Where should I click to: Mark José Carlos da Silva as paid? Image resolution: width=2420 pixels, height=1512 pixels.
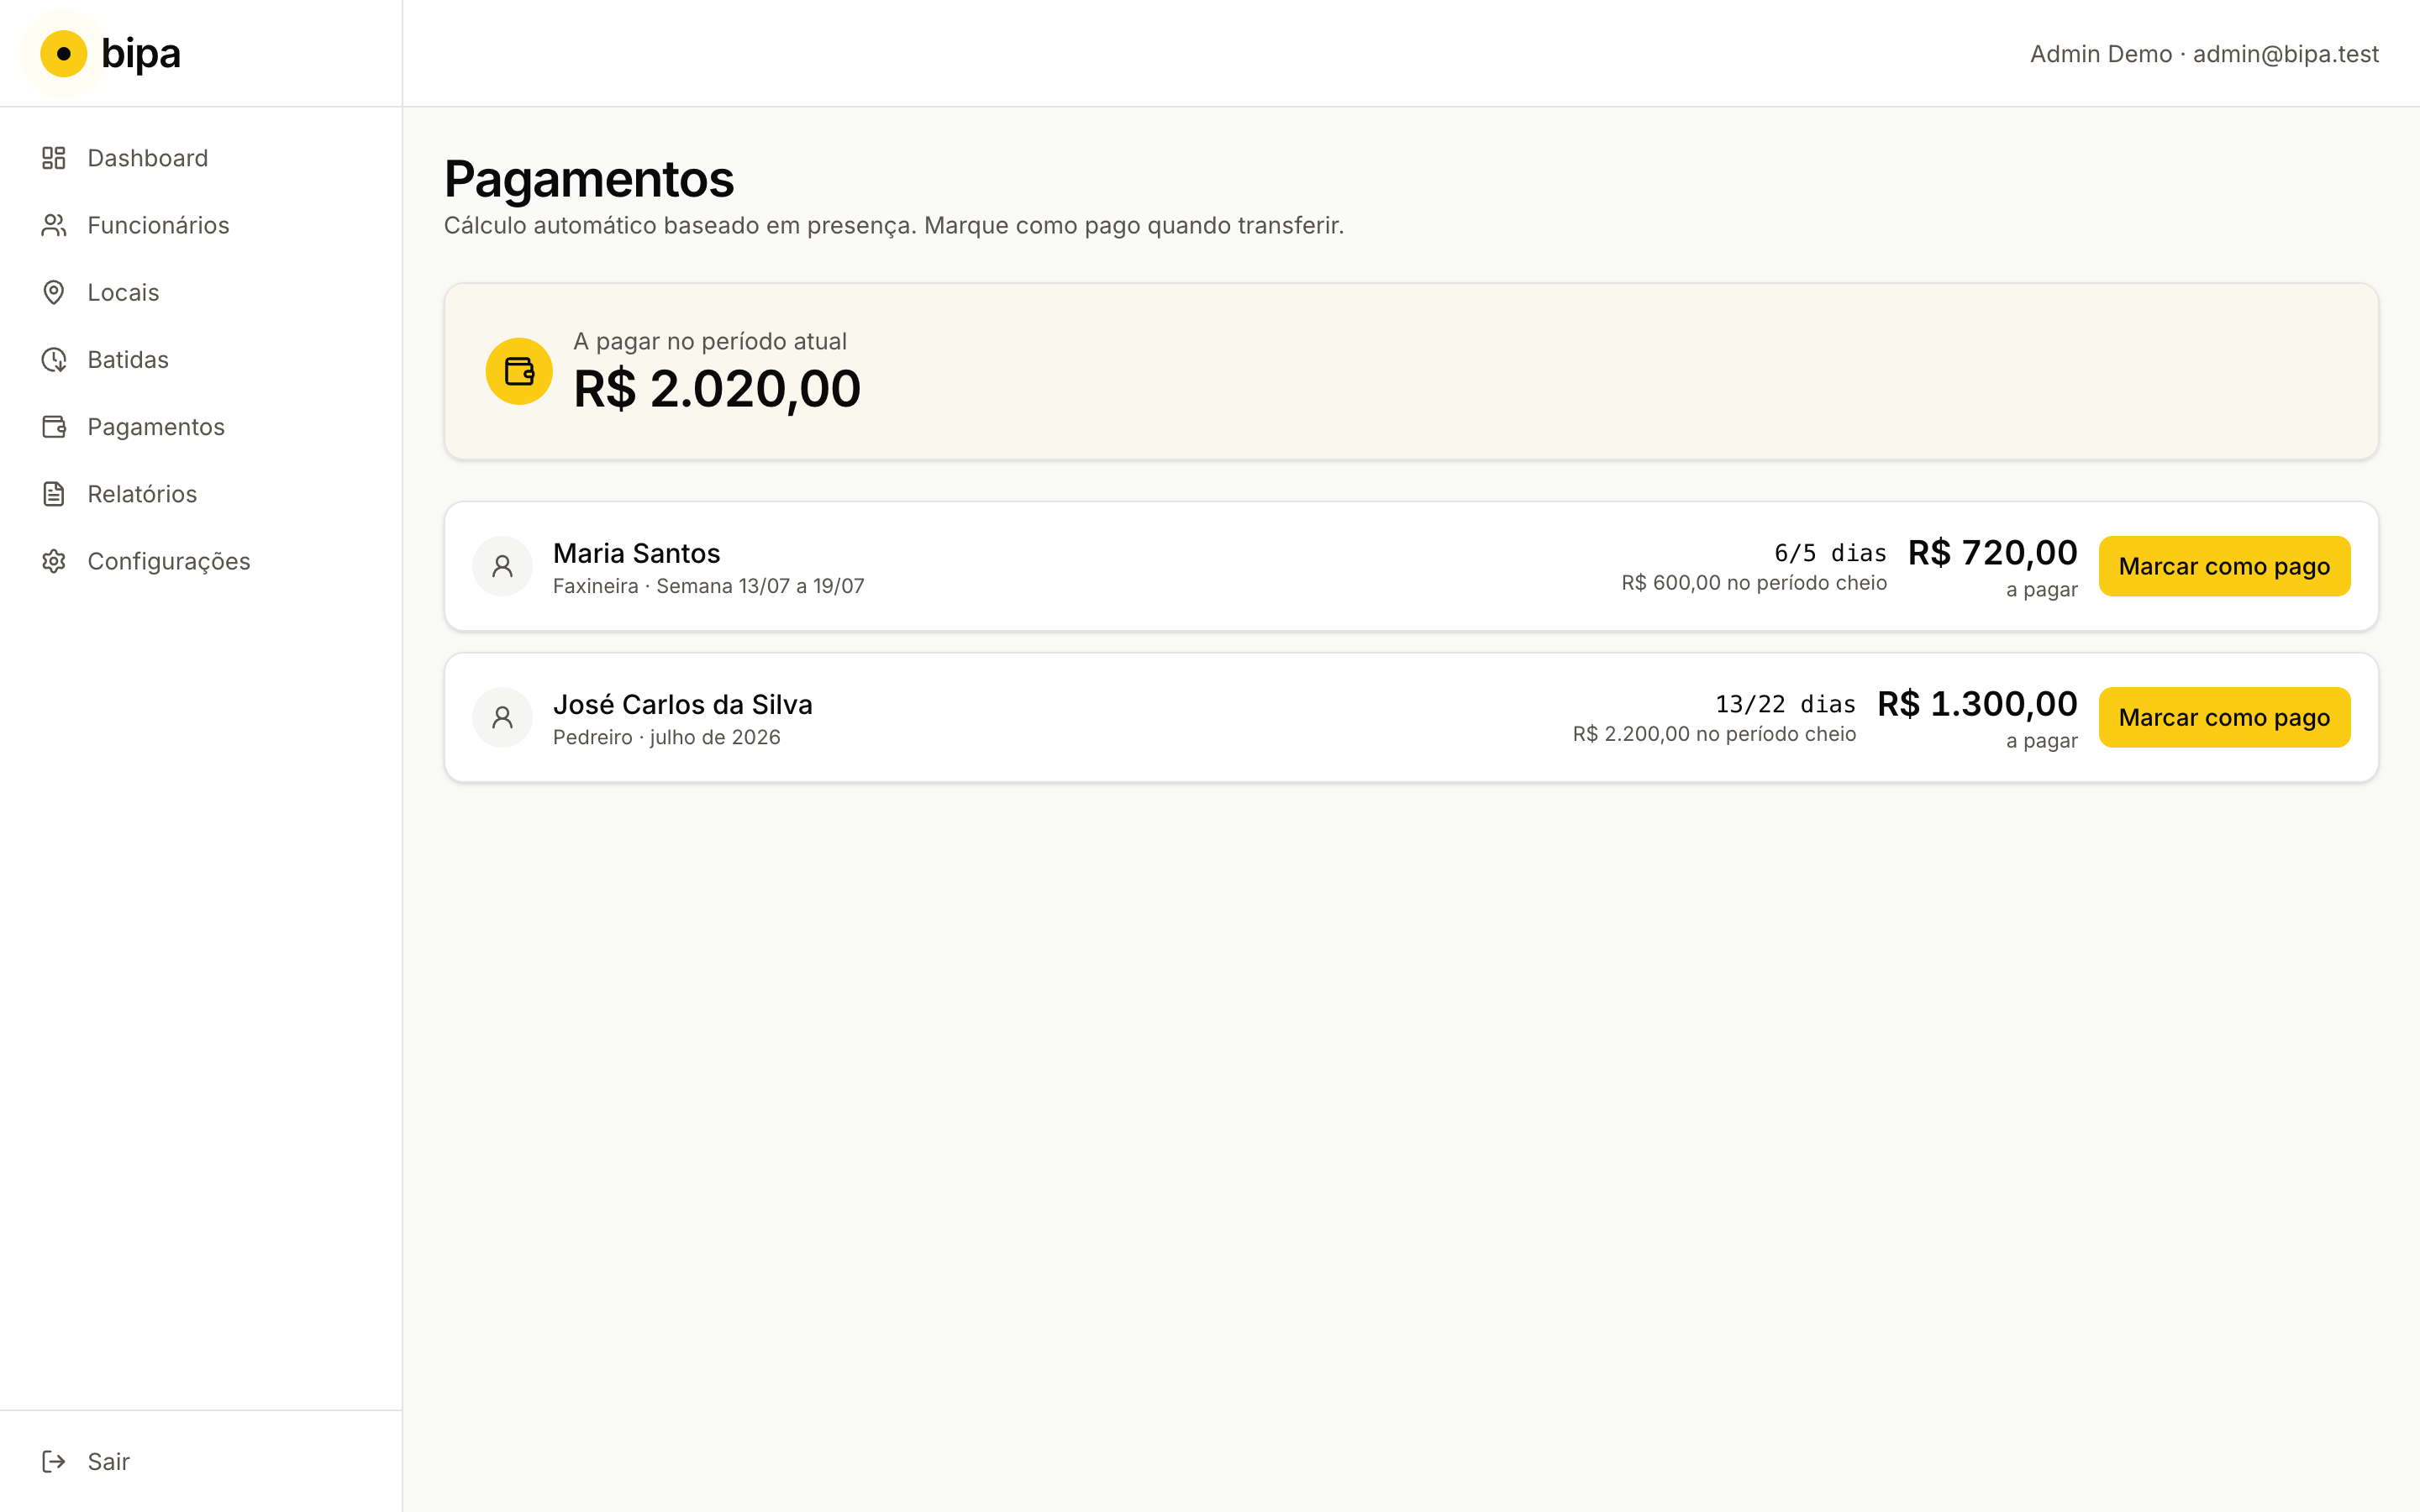pos(2224,717)
